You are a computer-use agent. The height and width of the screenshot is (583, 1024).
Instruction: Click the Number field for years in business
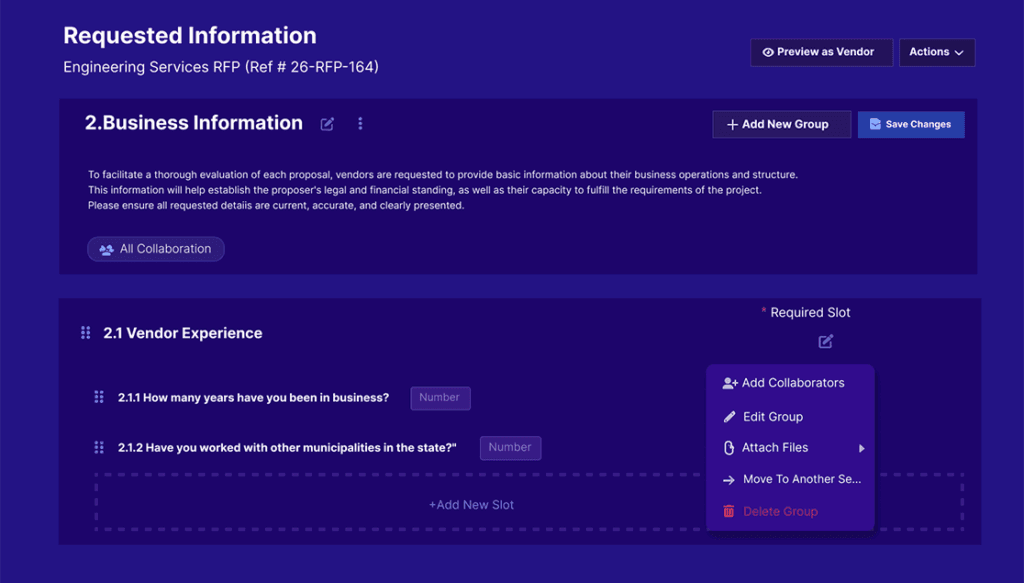[x=440, y=398]
